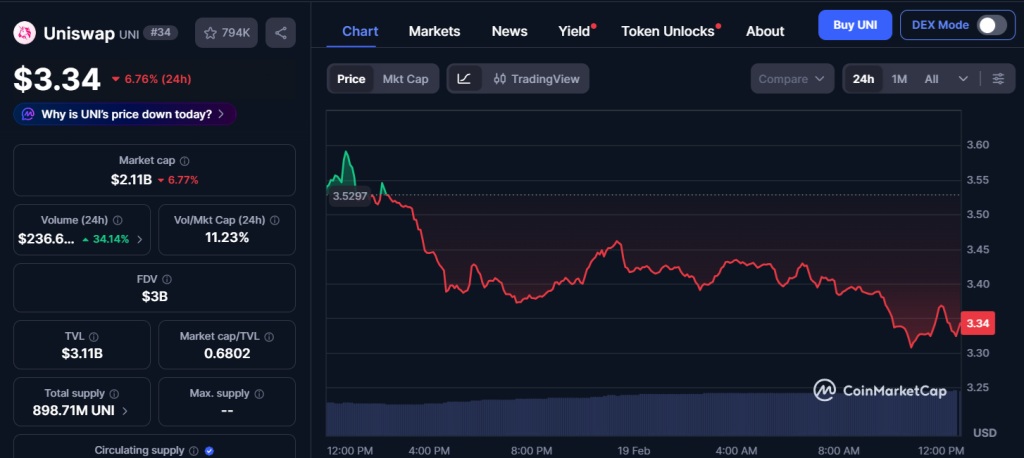Select the line chart icon view
Image resolution: width=1024 pixels, height=458 pixels.
pos(464,78)
